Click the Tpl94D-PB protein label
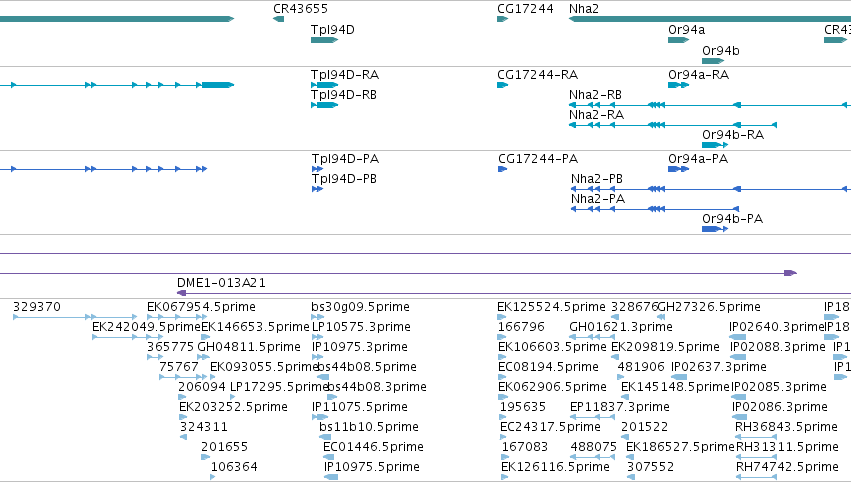The image size is (851, 482). [x=344, y=179]
